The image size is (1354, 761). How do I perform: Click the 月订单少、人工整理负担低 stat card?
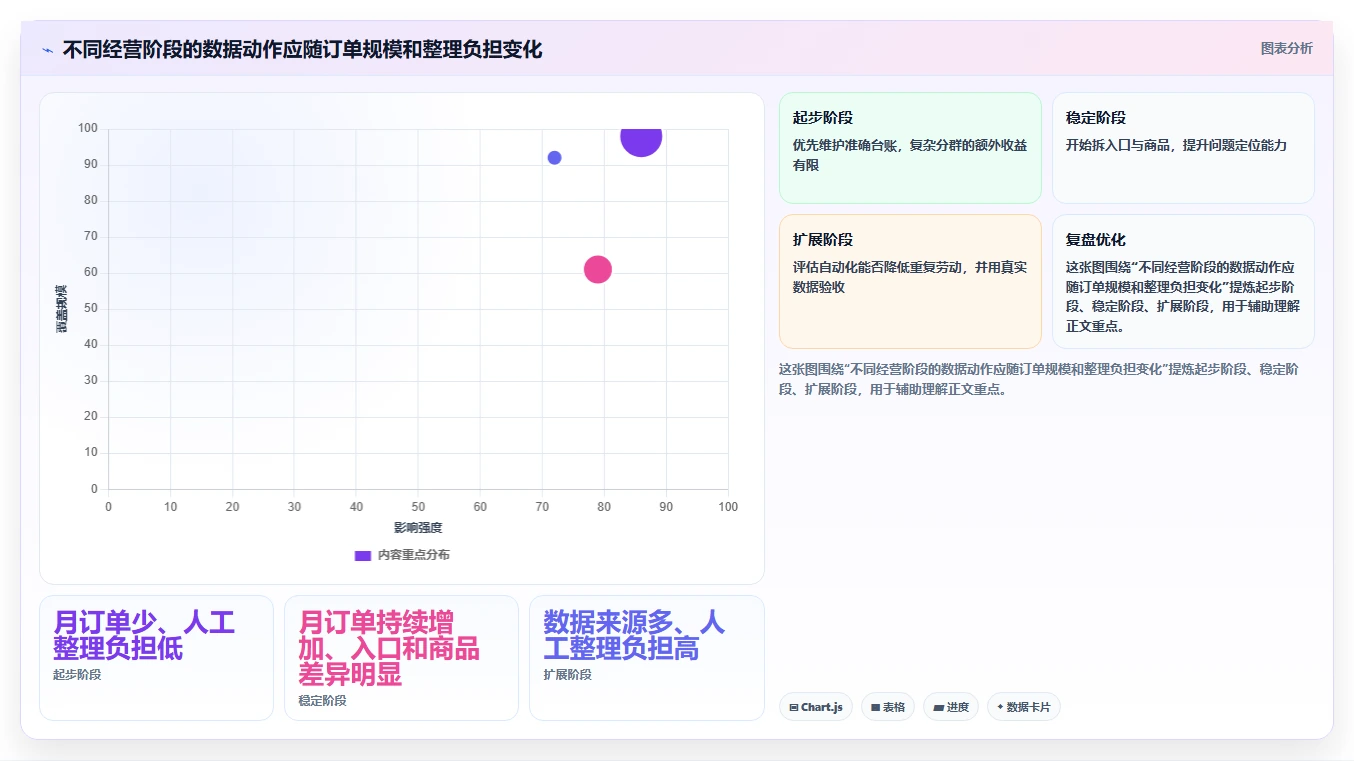click(x=156, y=658)
